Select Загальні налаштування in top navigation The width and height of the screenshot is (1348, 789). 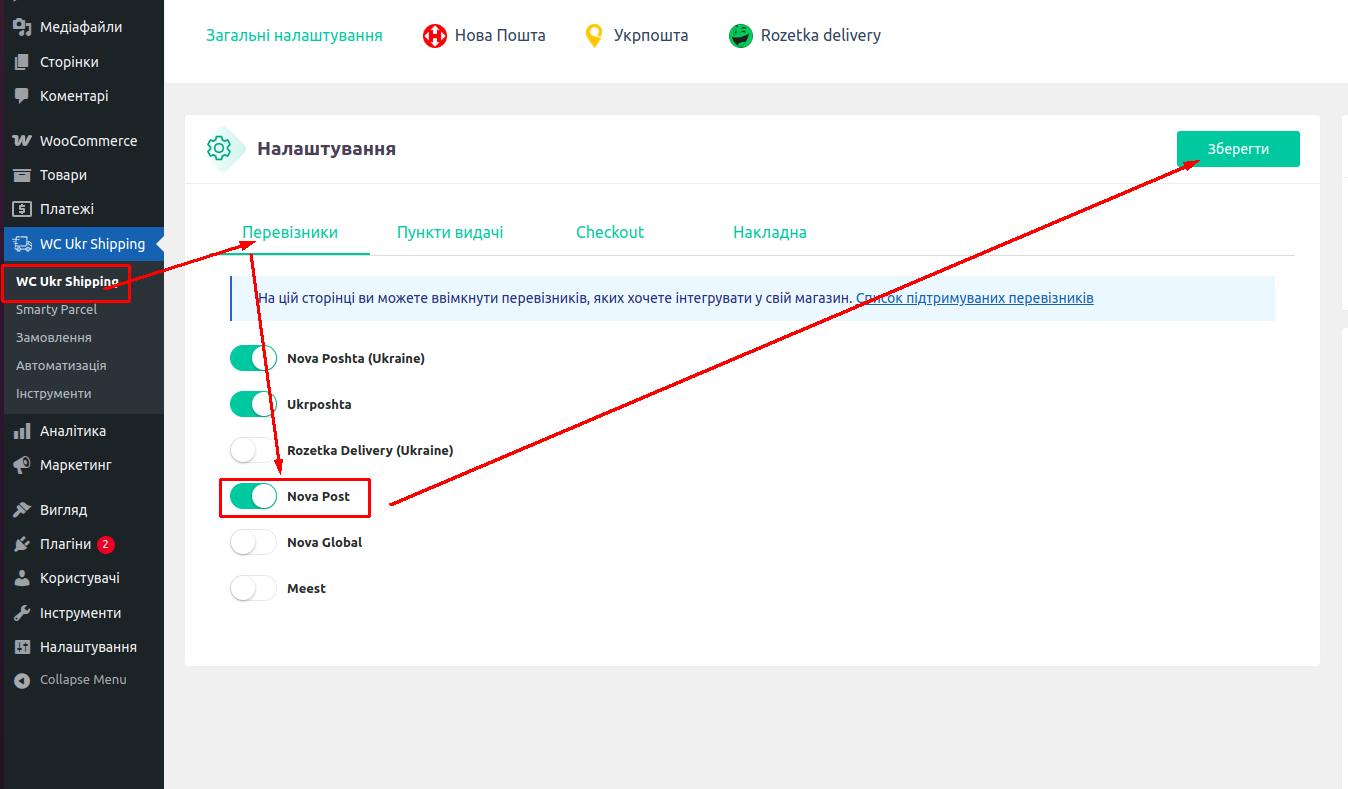[294, 36]
